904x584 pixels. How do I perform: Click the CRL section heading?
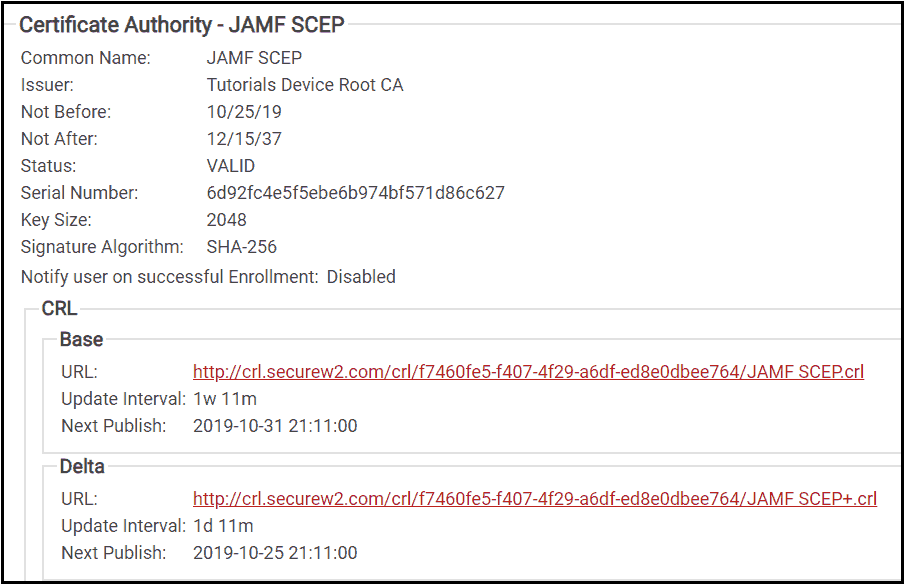pyautogui.click(x=59, y=308)
